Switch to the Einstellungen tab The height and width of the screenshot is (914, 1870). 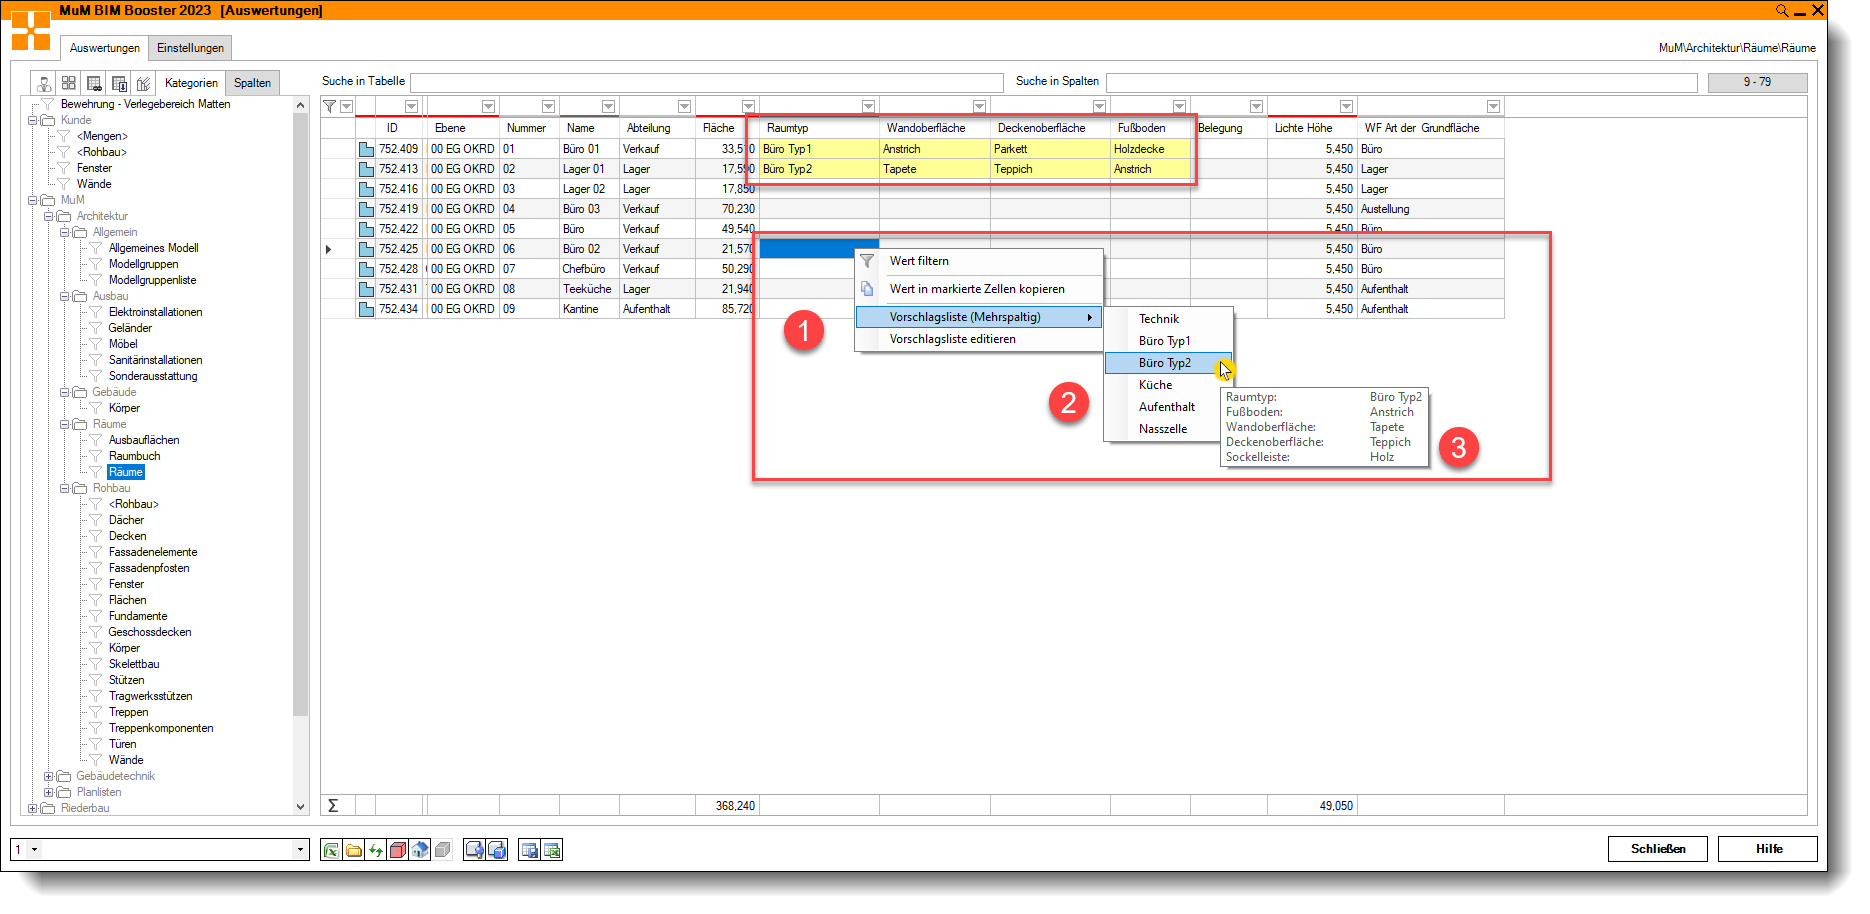pos(190,48)
